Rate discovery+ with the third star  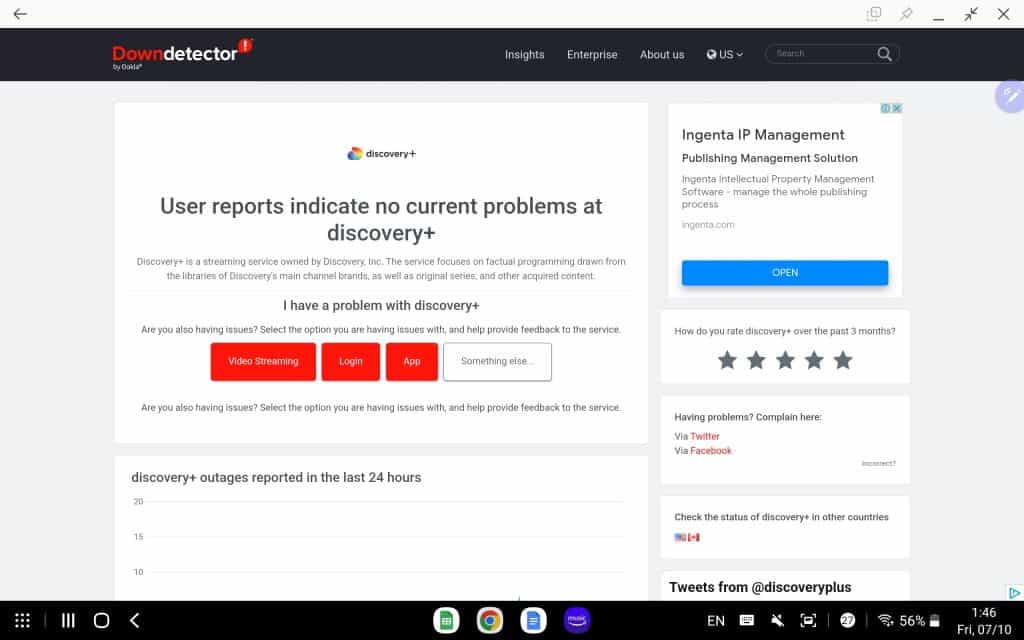pos(785,359)
